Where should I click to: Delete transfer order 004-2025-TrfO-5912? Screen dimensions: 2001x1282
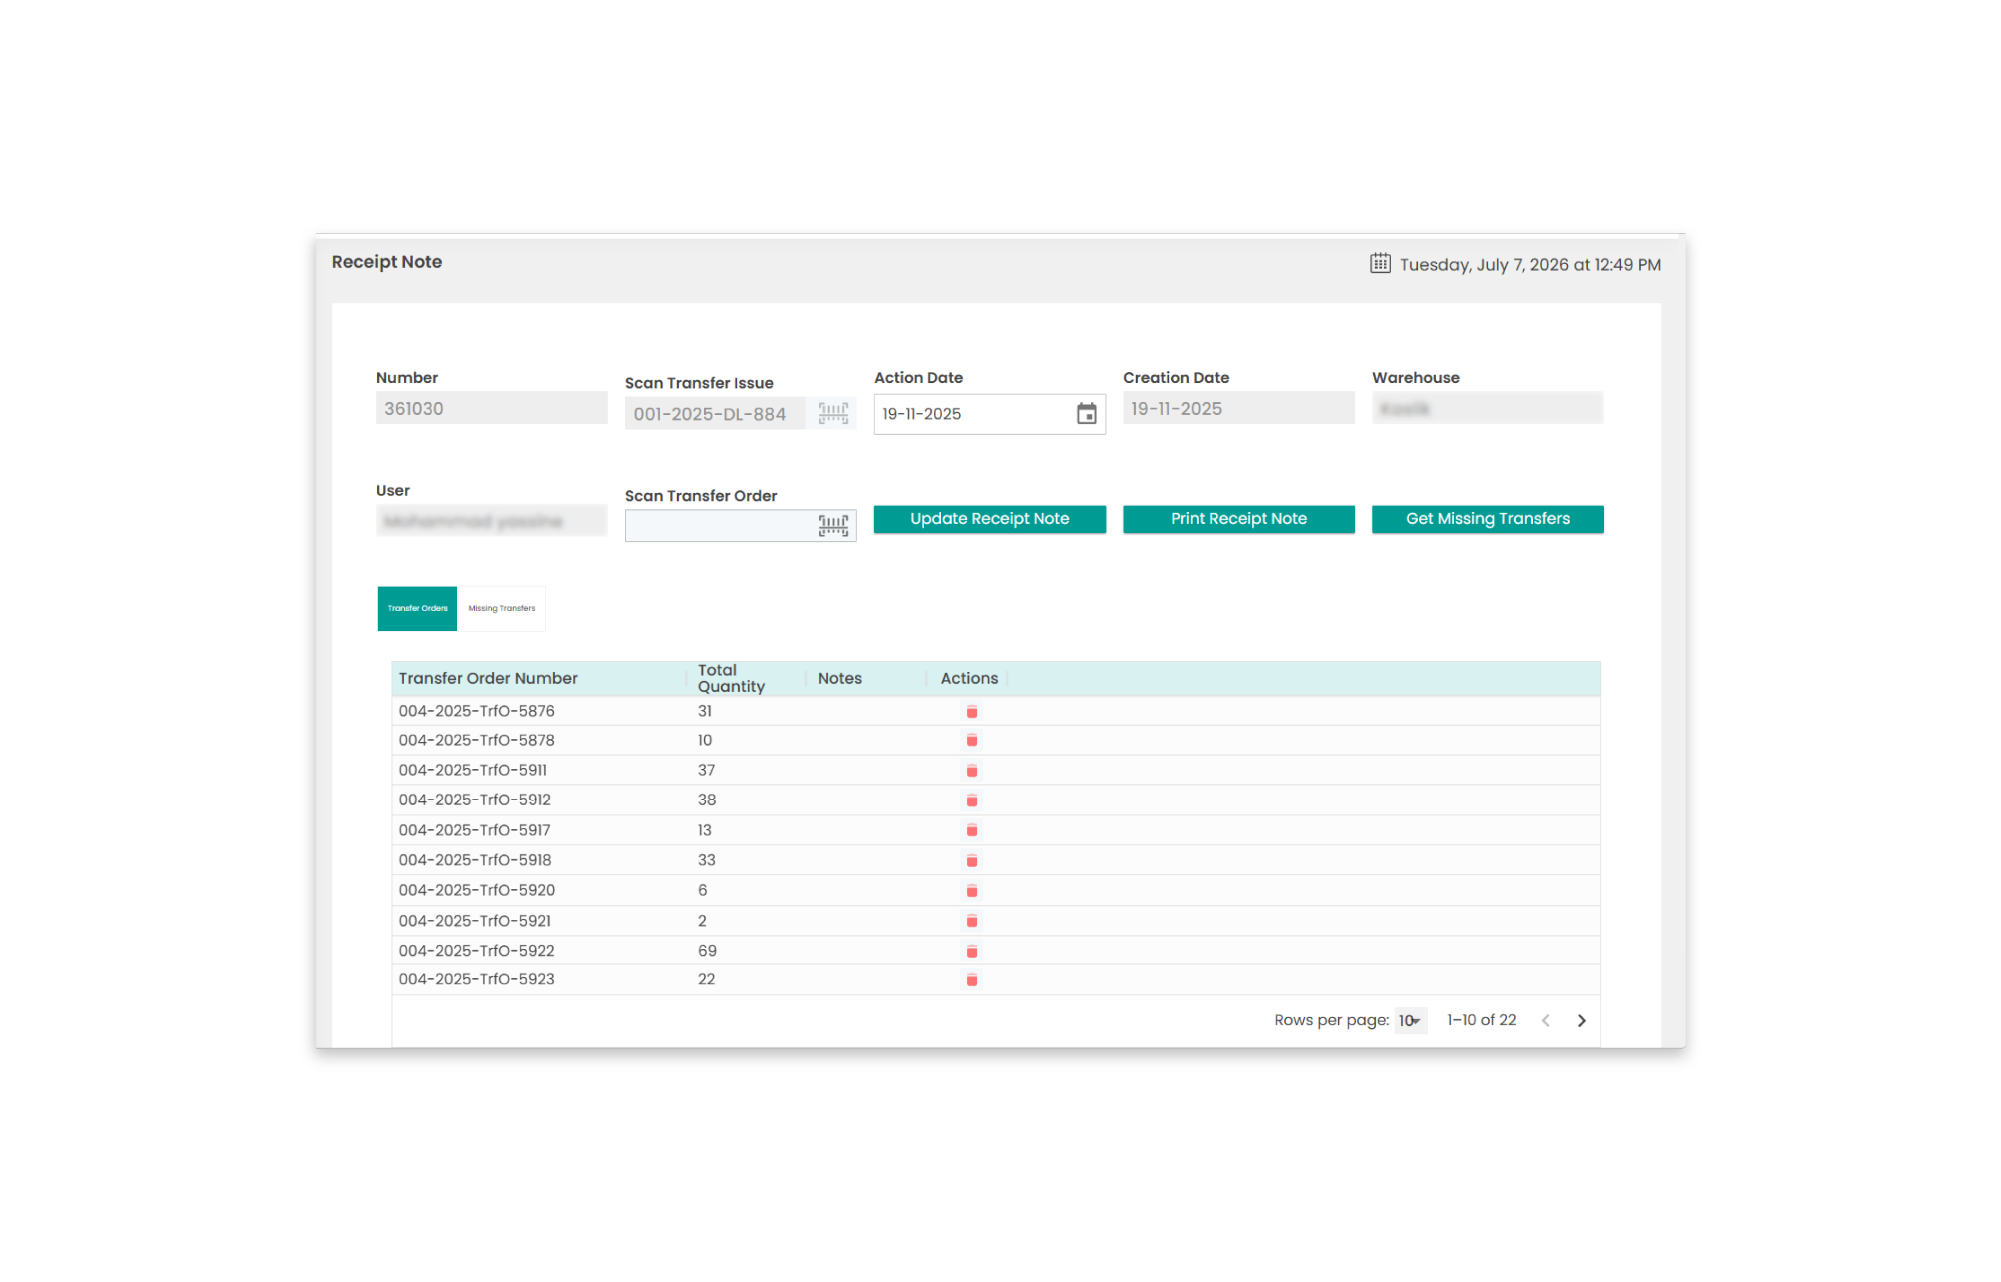coord(971,801)
